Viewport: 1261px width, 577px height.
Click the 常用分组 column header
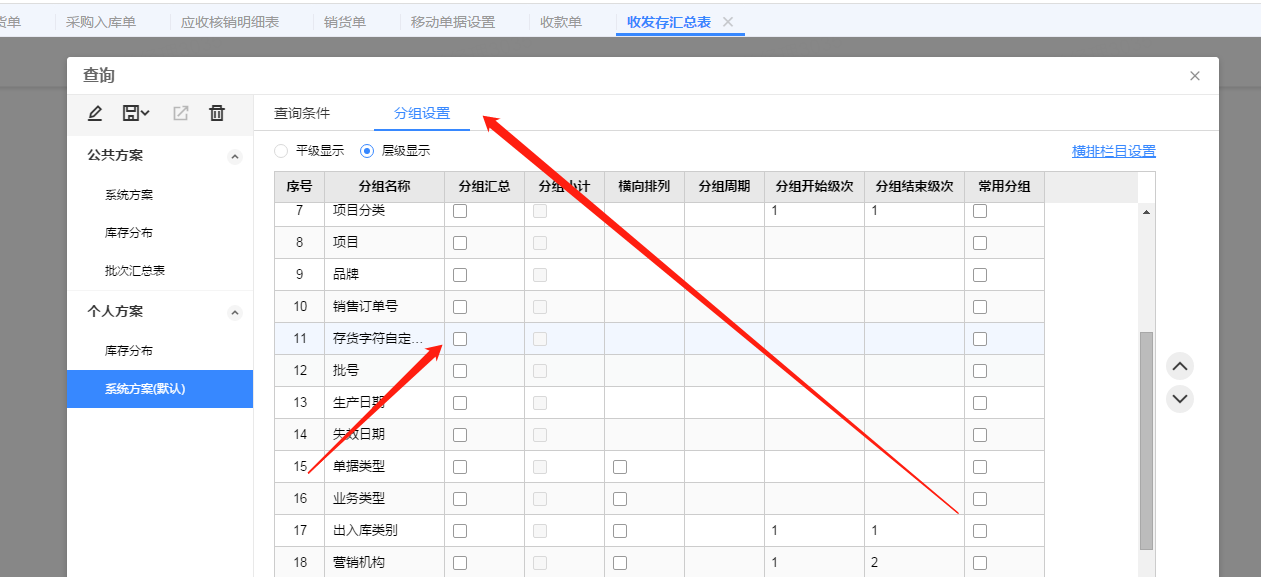tap(1005, 186)
